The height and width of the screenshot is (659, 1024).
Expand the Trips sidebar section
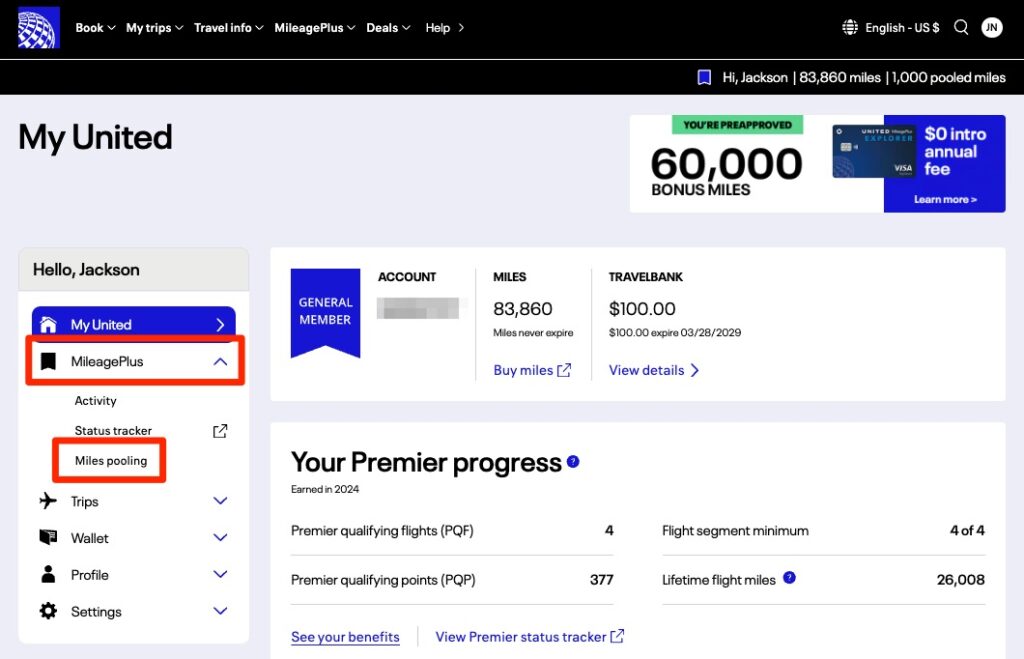coord(220,501)
